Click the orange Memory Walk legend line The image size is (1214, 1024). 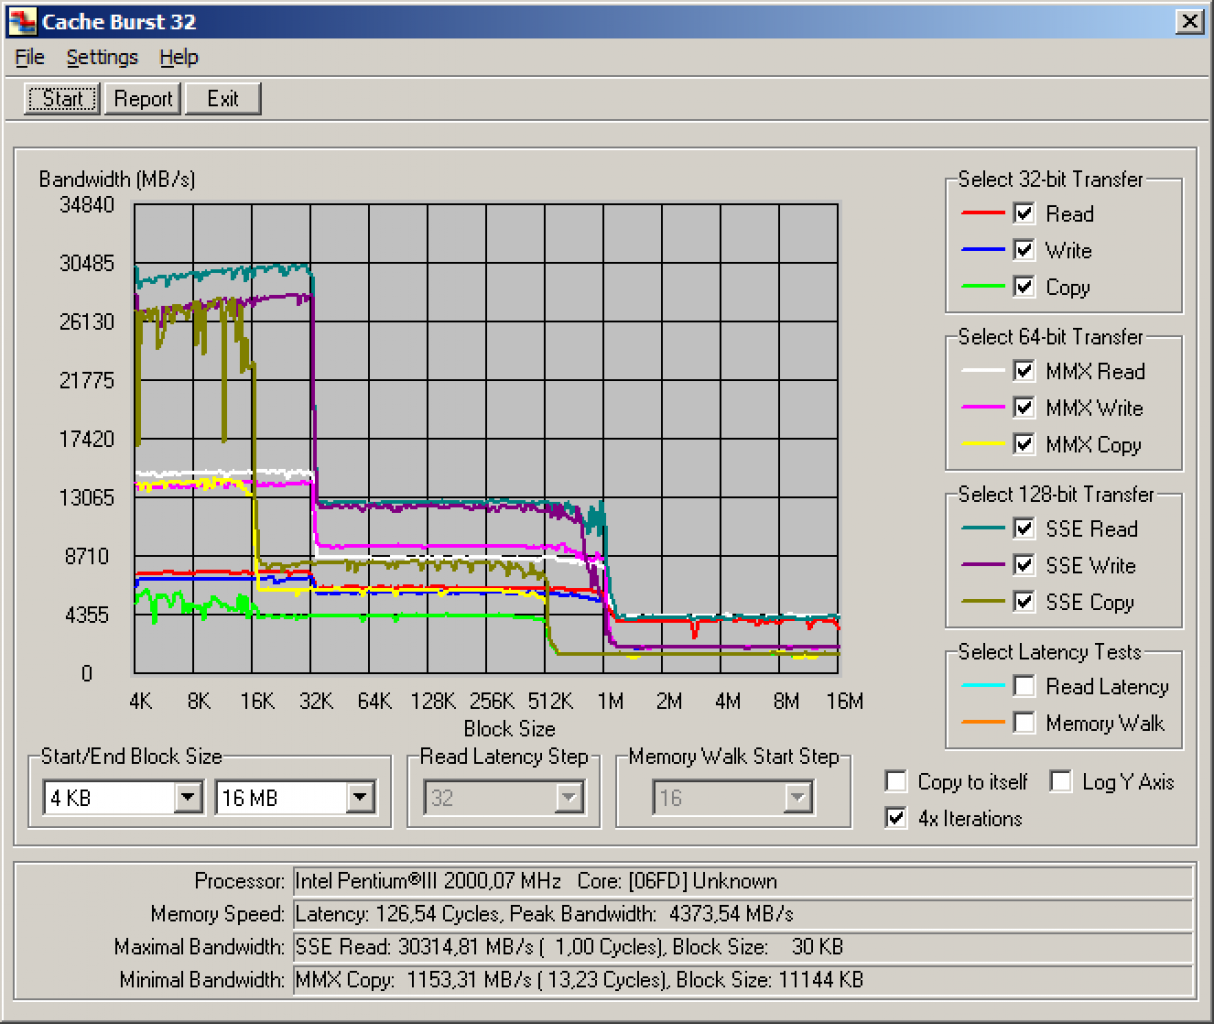pyautogui.click(x=982, y=722)
